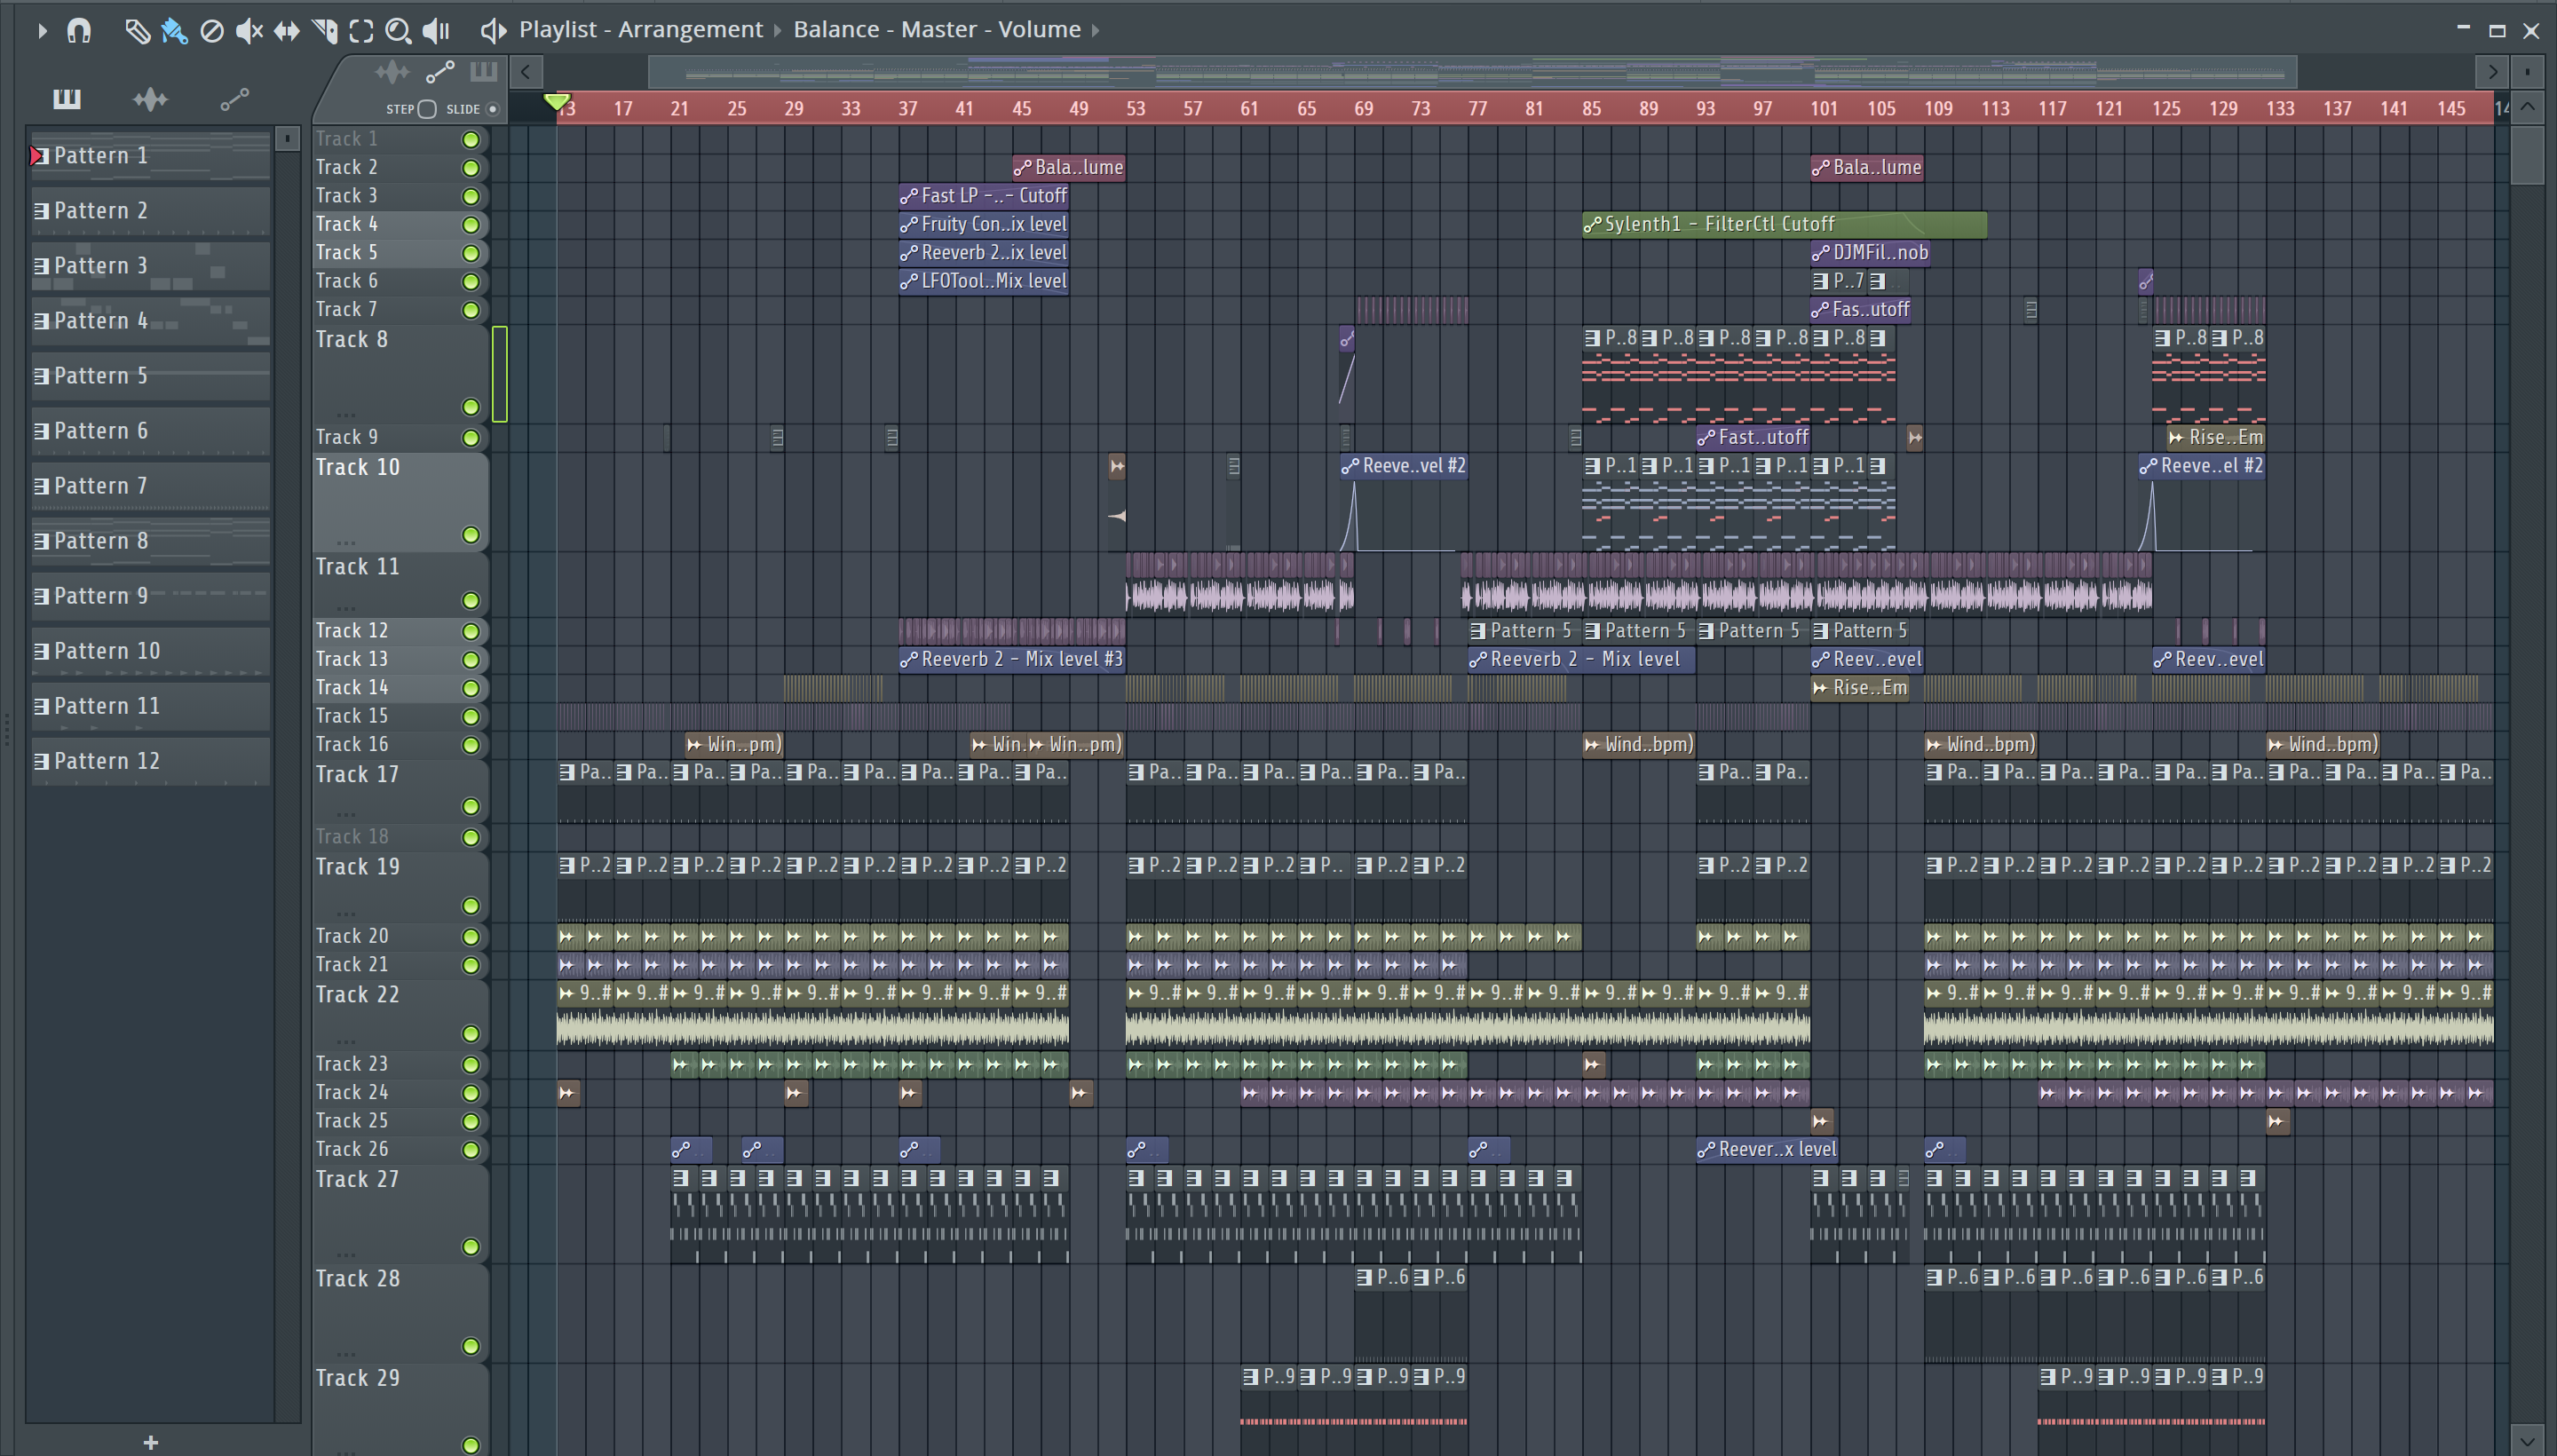
Task: Select the Zoom magnifier tool
Action: coord(398,31)
